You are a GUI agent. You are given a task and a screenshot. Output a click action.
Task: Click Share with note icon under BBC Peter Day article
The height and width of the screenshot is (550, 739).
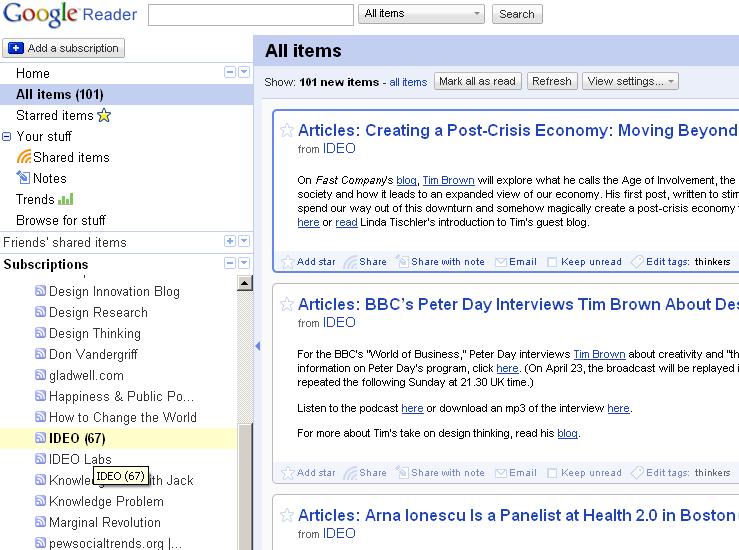point(402,472)
